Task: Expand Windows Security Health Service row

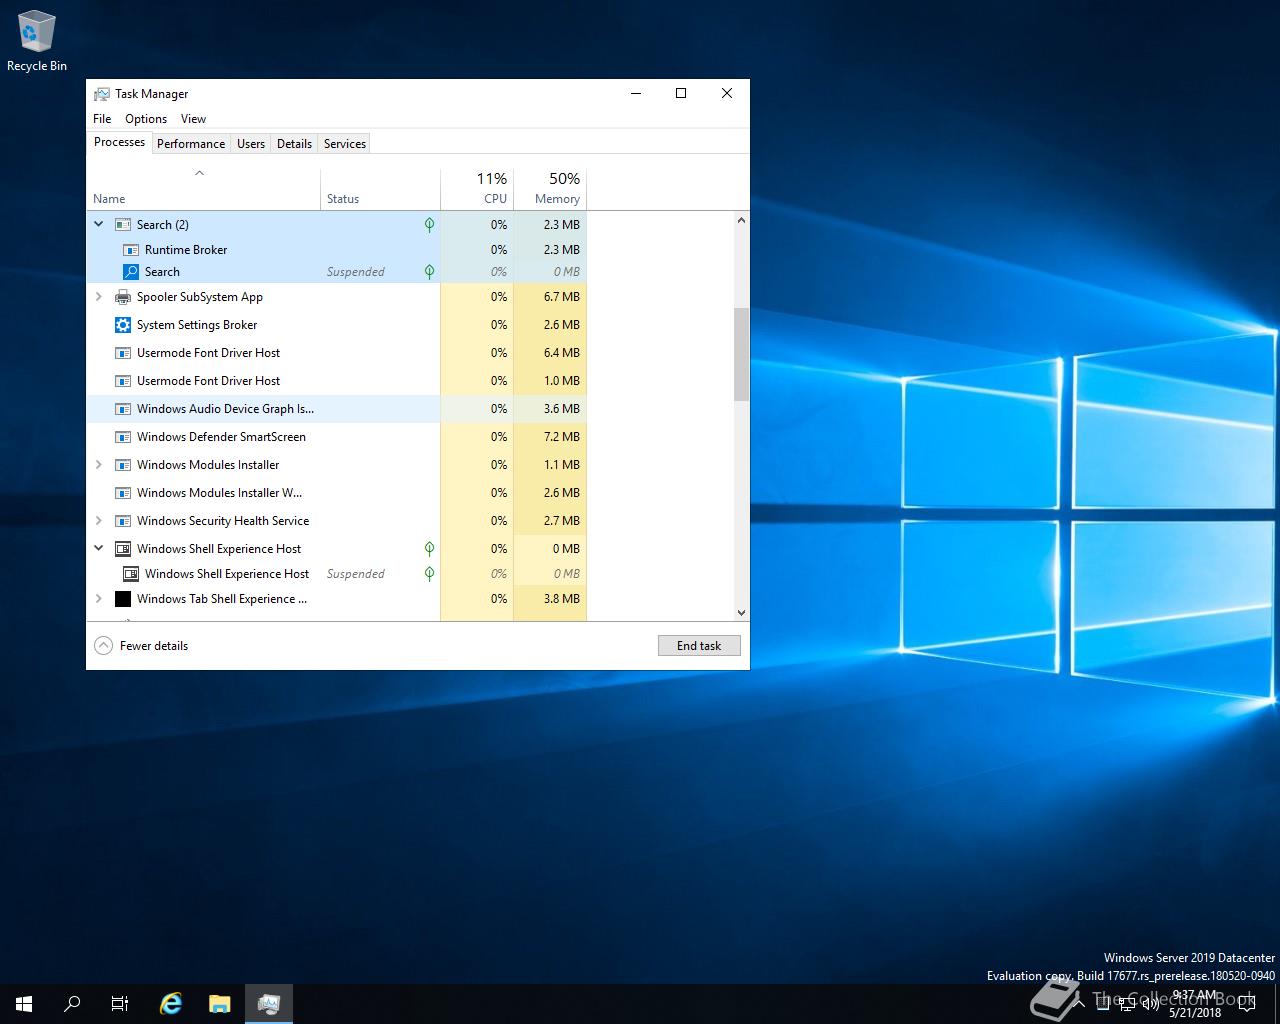Action: point(98,521)
